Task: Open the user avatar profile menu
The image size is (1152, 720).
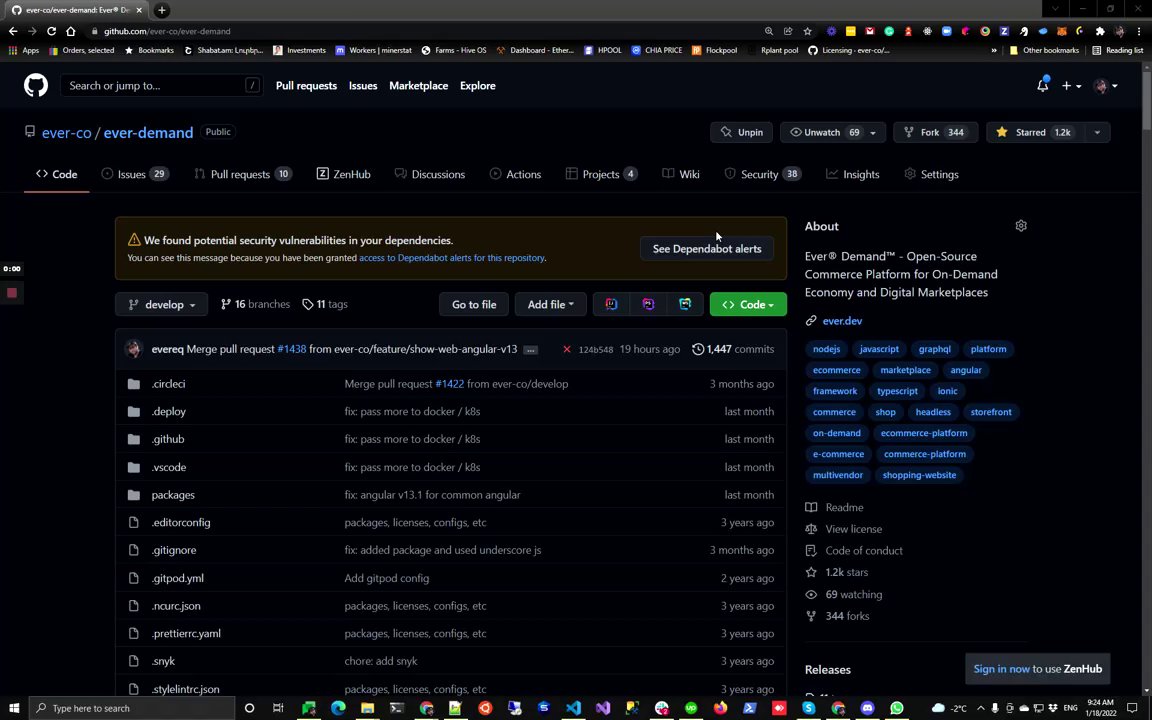Action: tap(1106, 86)
